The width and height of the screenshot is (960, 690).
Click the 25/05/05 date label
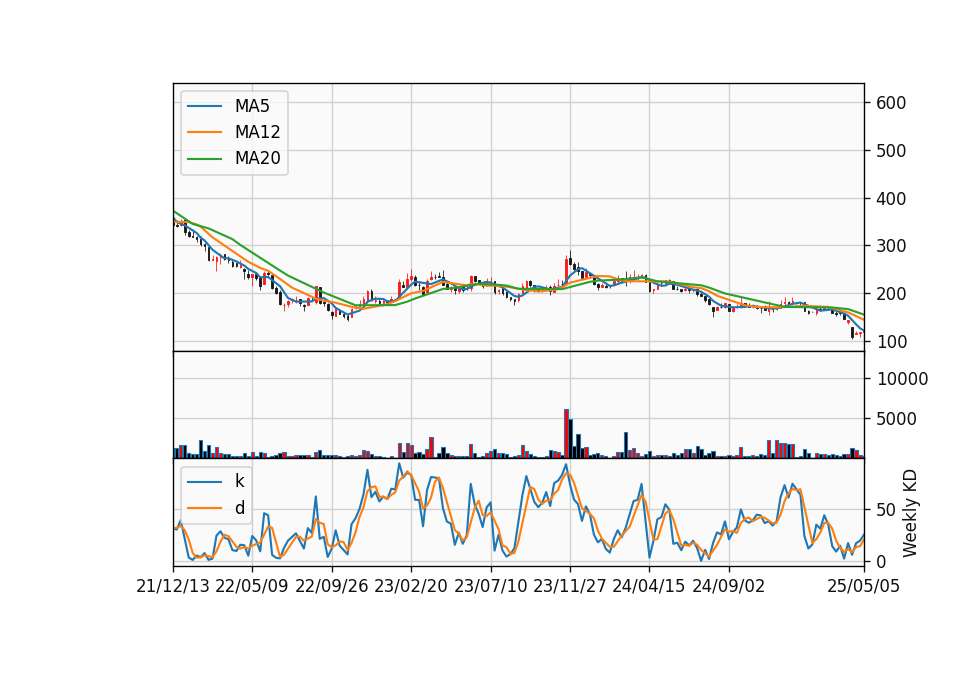(x=864, y=586)
